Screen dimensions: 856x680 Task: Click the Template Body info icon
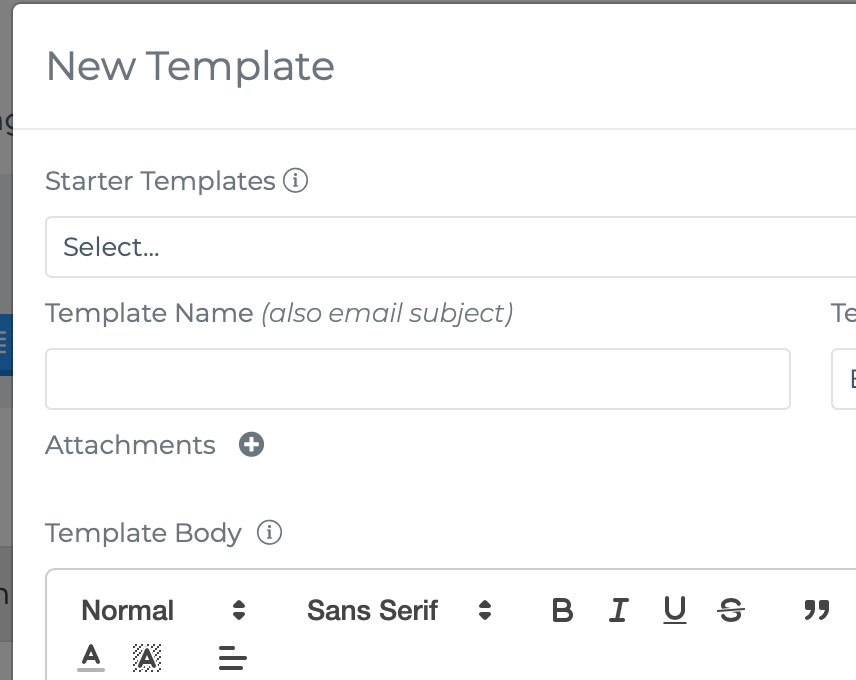[269, 532]
